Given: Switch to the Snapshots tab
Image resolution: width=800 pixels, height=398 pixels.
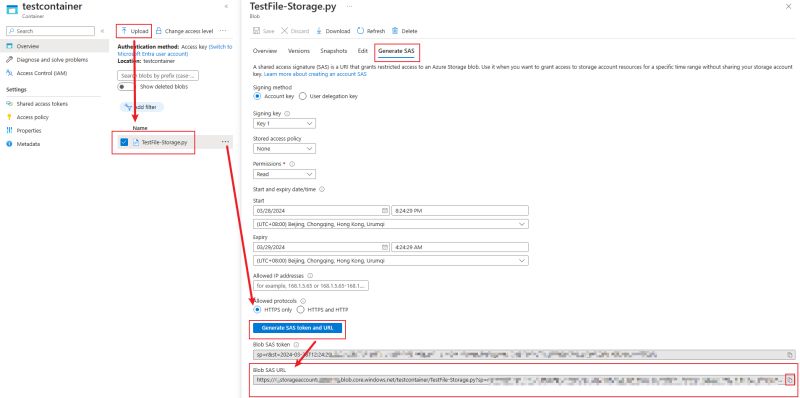Looking at the screenshot, I should [334, 51].
